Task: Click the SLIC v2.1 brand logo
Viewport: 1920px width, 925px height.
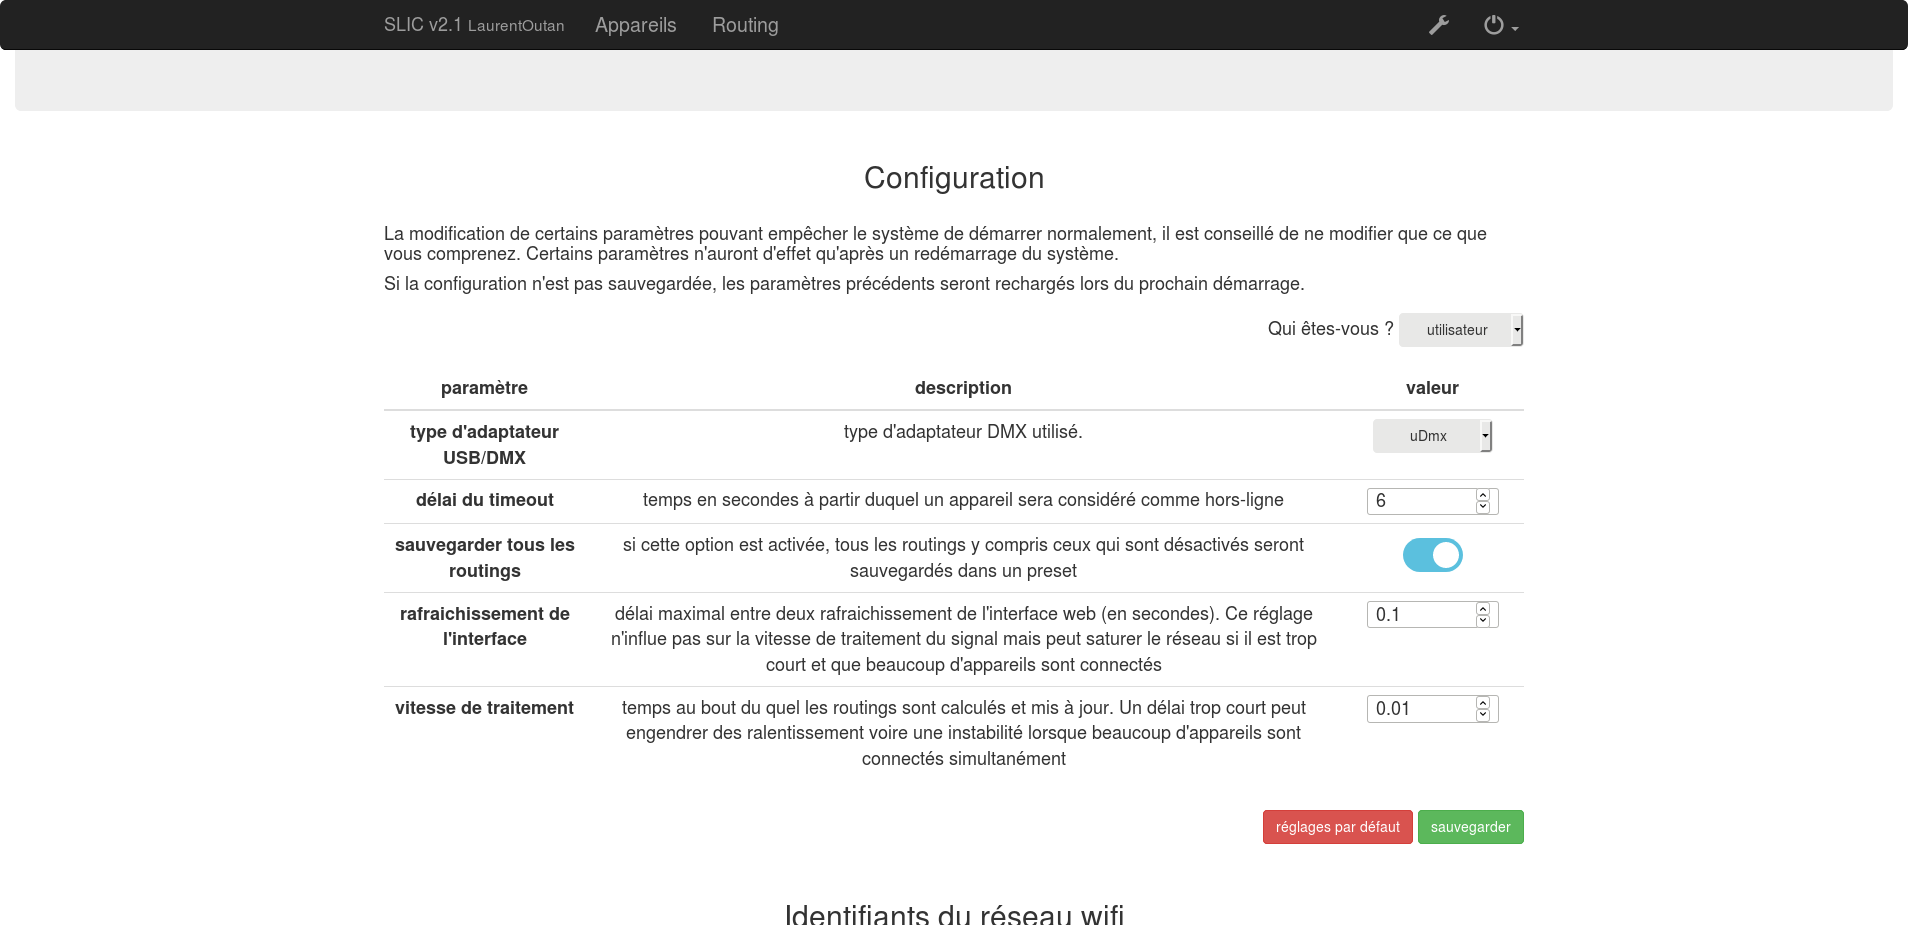Action: [x=473, y=25]
